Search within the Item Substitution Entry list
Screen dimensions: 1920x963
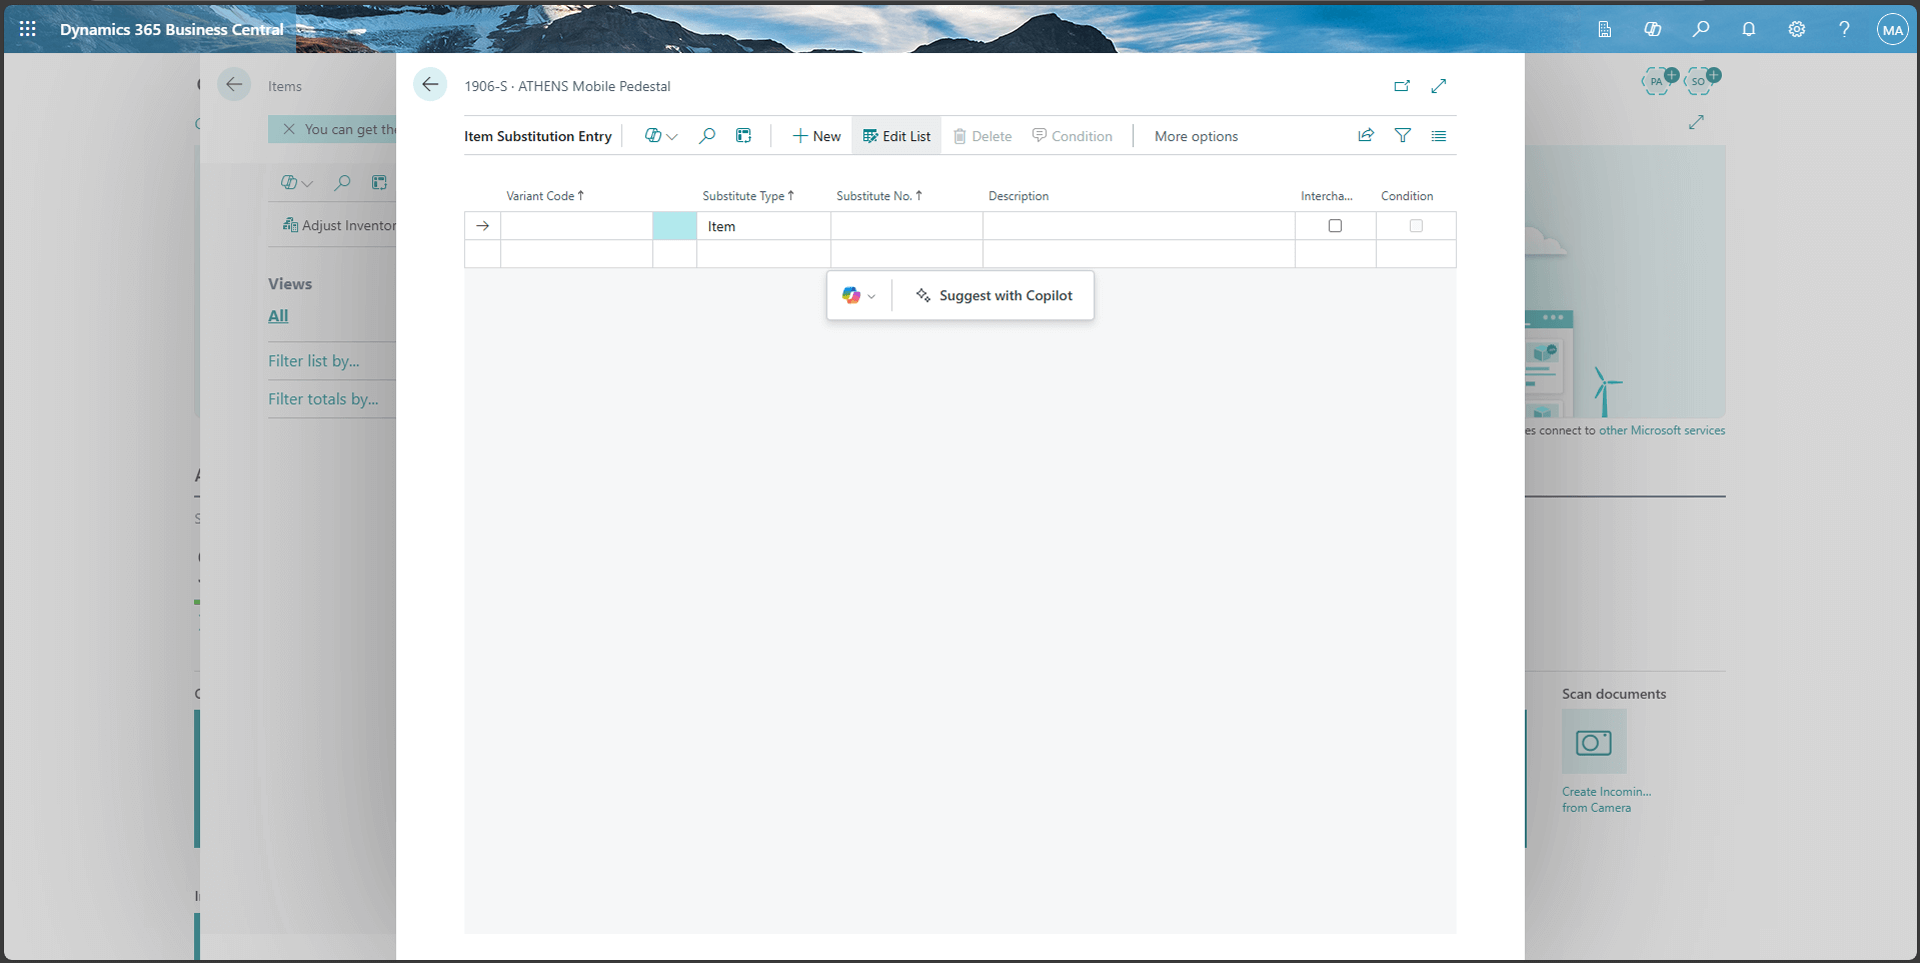tap(707, 135)
